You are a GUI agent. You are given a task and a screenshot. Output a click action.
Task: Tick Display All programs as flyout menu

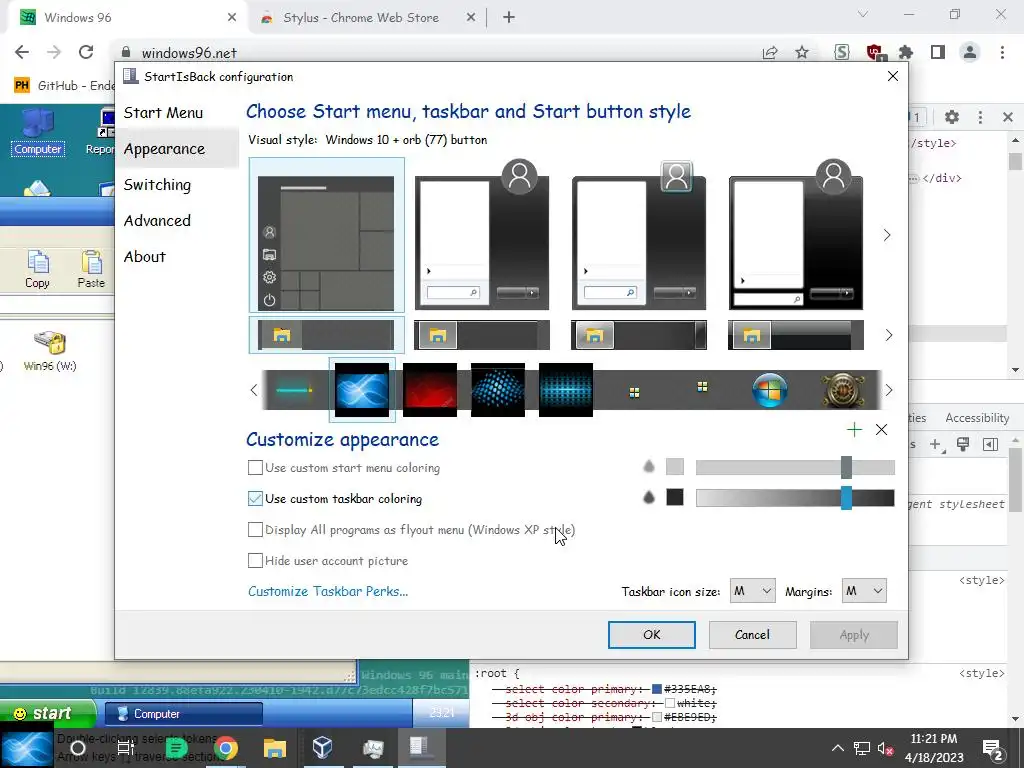coord(255,530)
